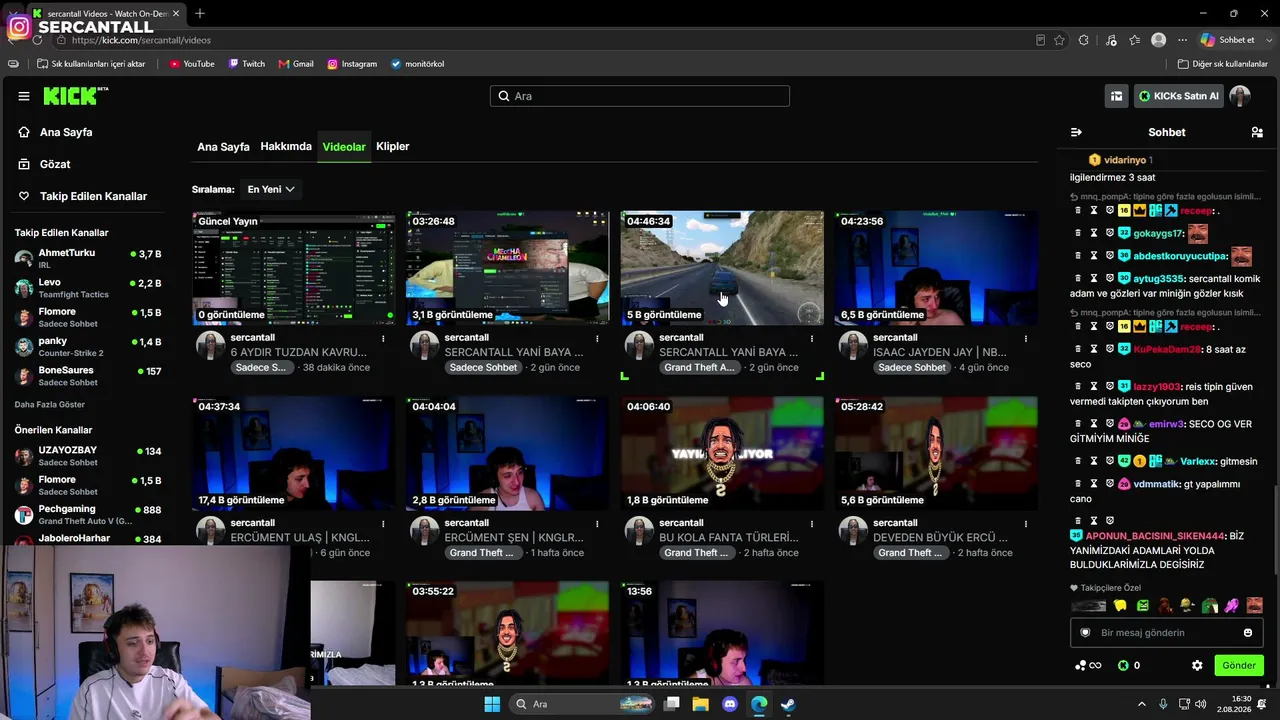
Task: Open Levo channel in sidebar
Action: coord(88,288)
